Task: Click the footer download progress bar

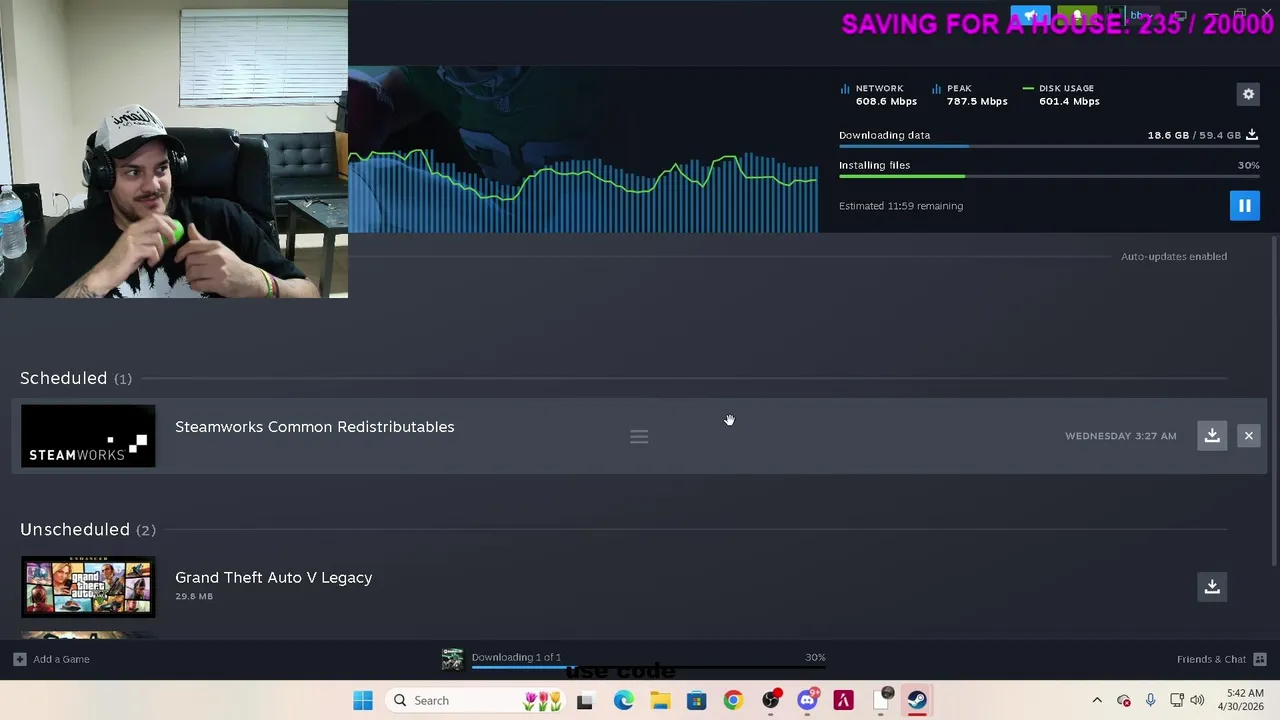Action: pyautogui.click(x=648, y=668)
